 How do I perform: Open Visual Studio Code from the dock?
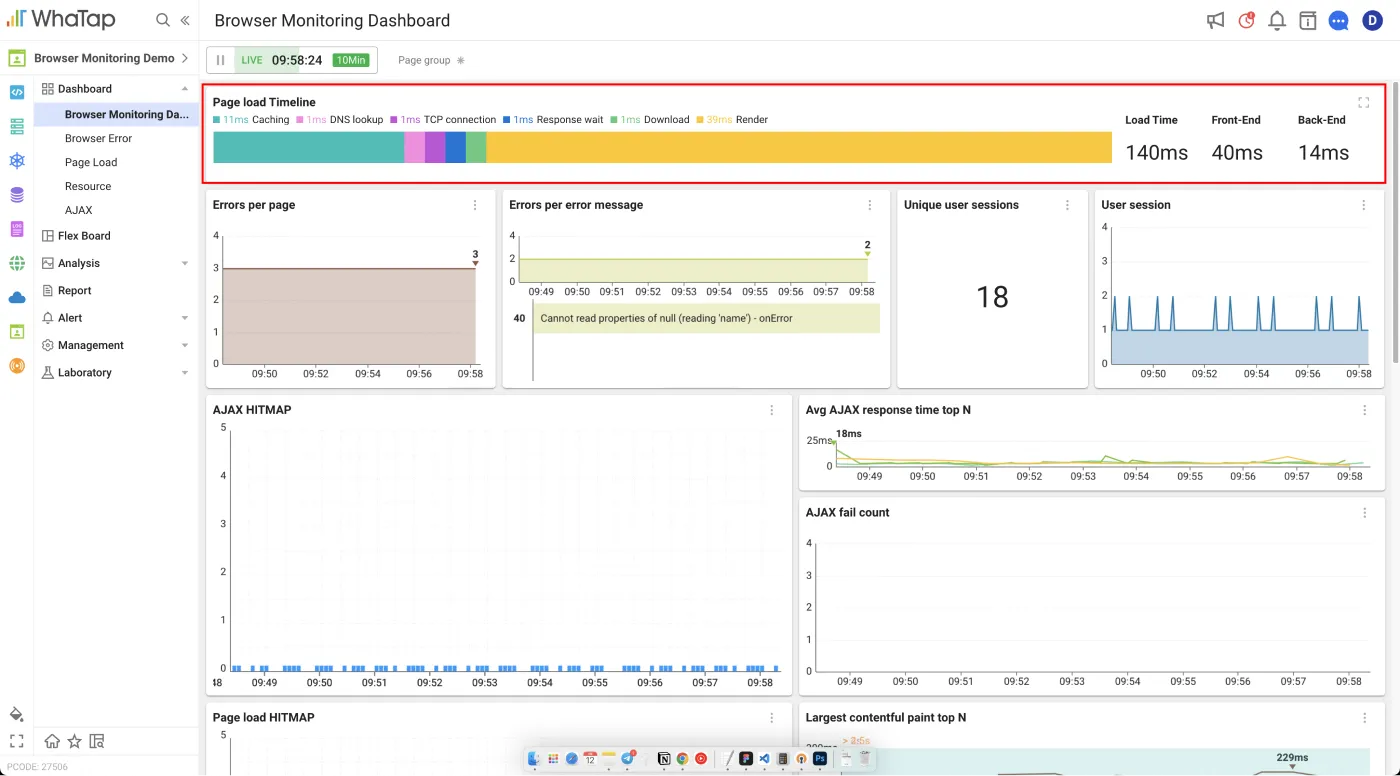[765, 759]
